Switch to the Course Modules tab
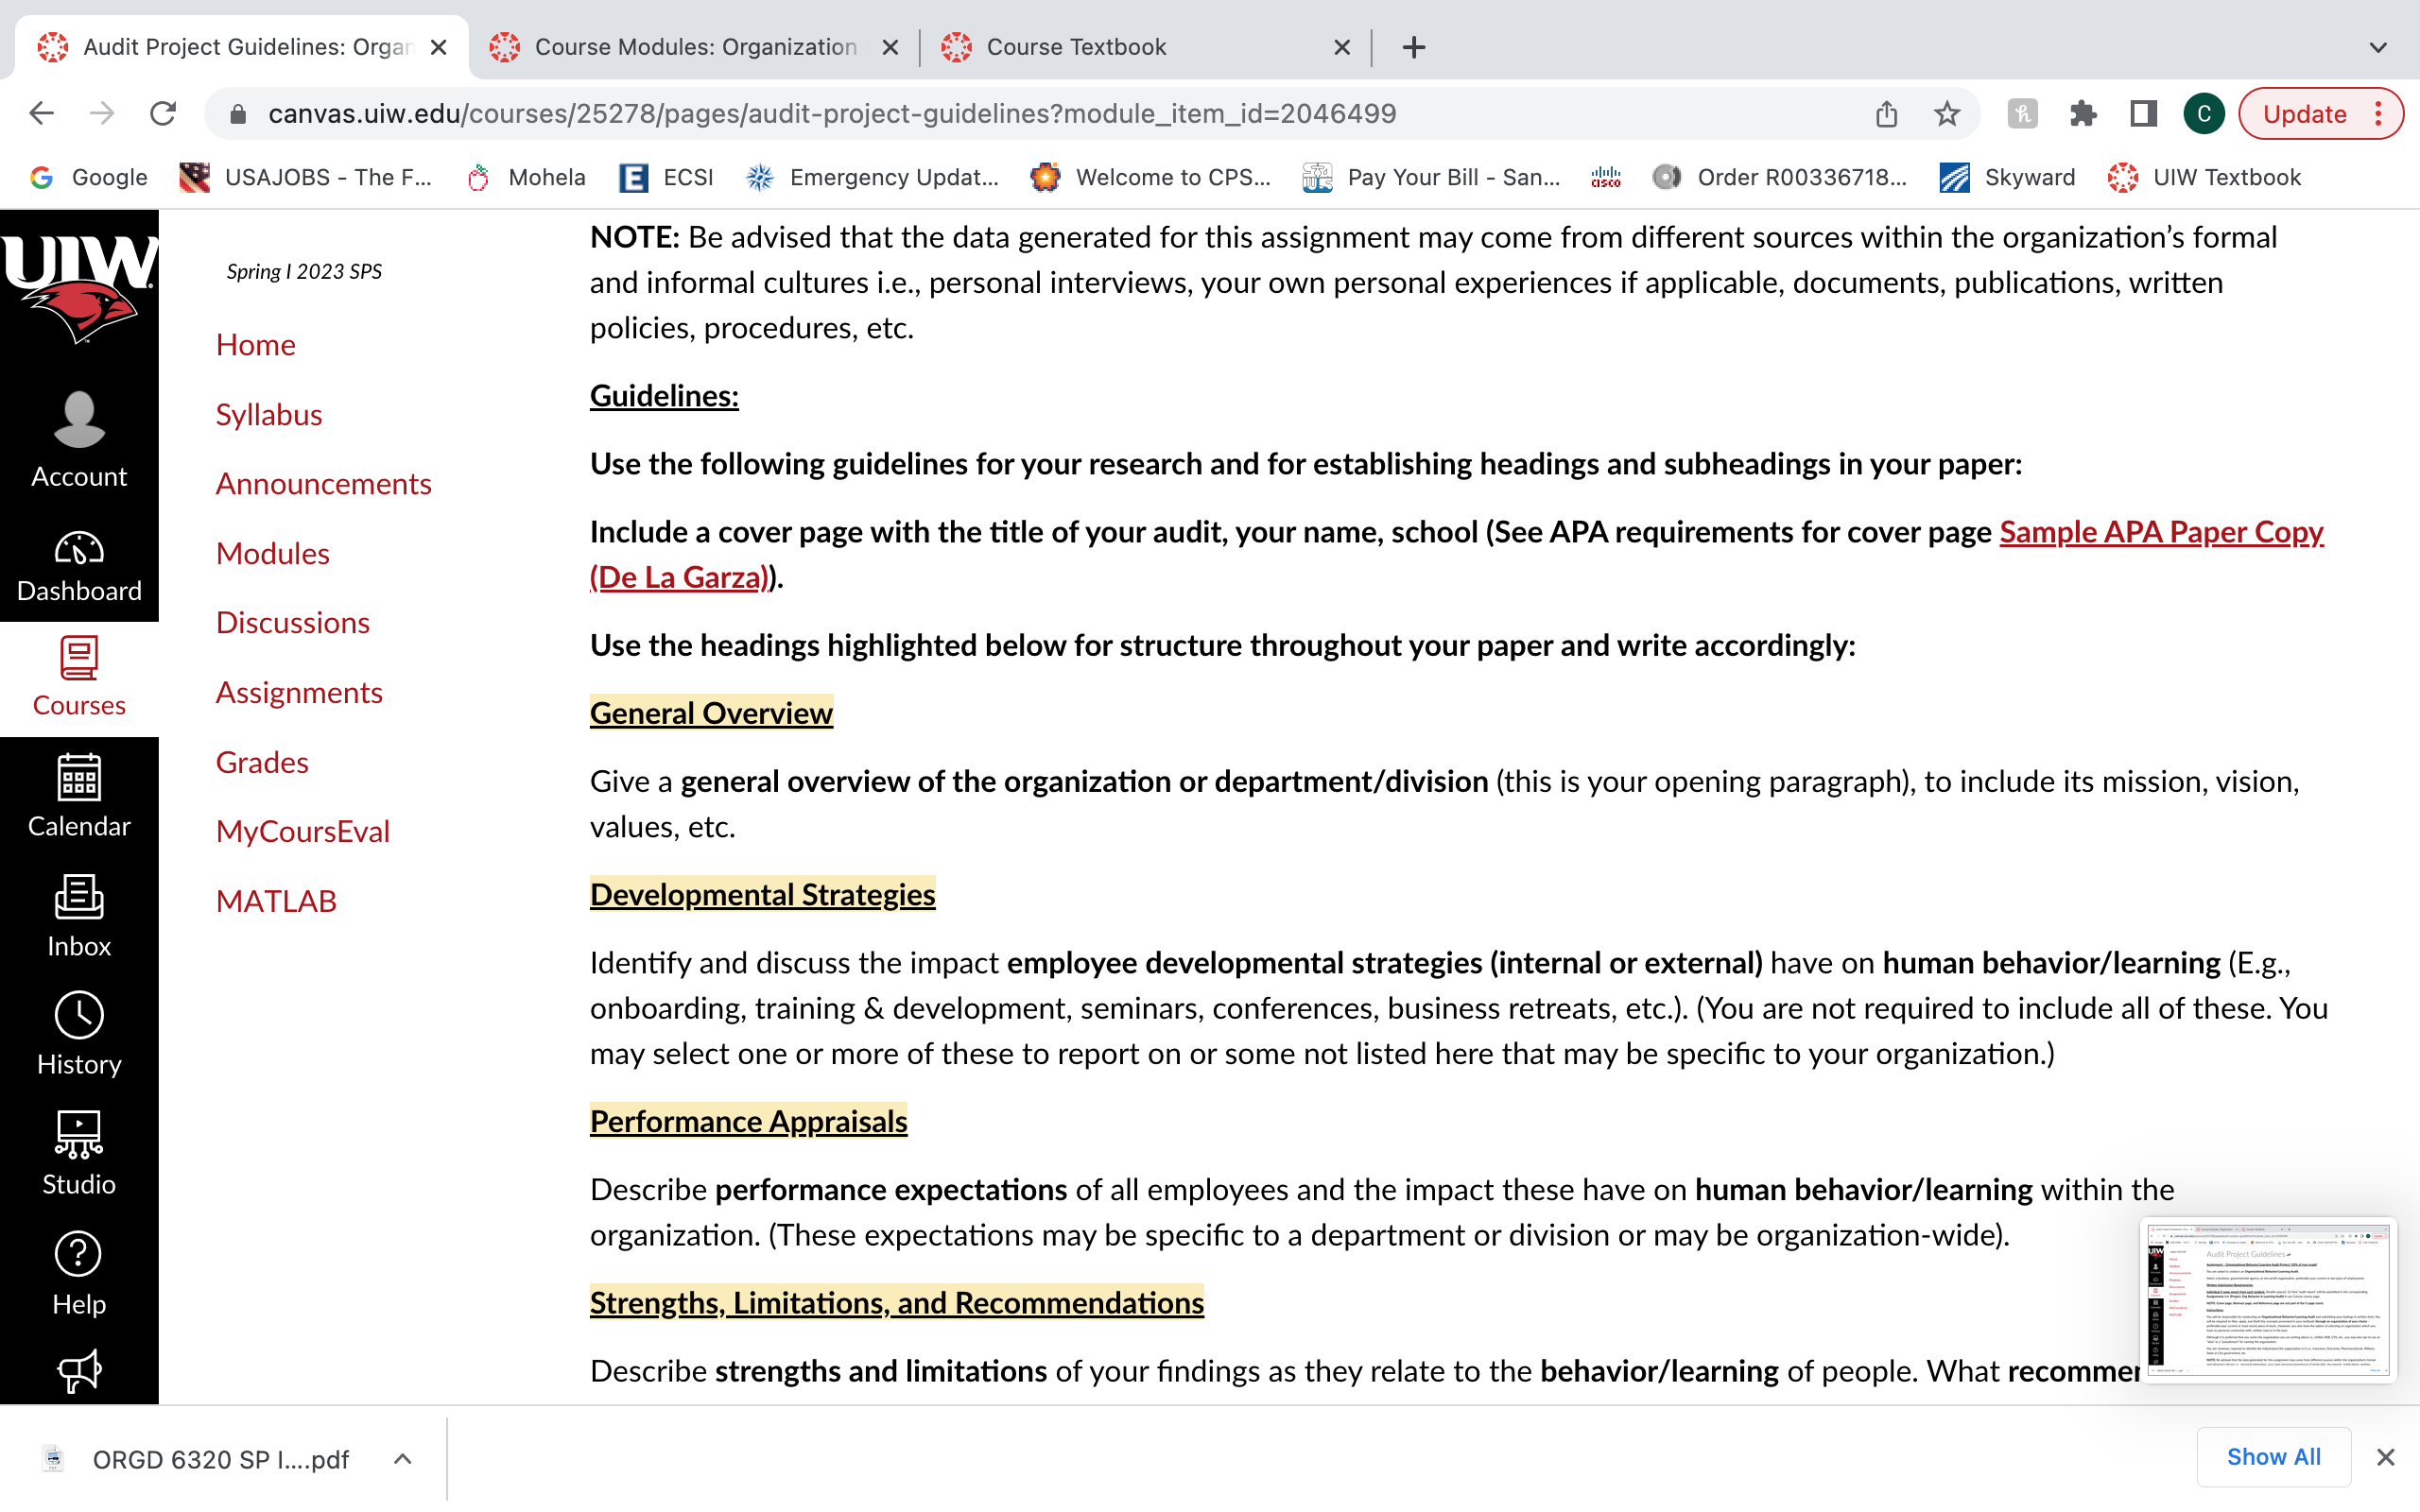 tap(695, 47)
